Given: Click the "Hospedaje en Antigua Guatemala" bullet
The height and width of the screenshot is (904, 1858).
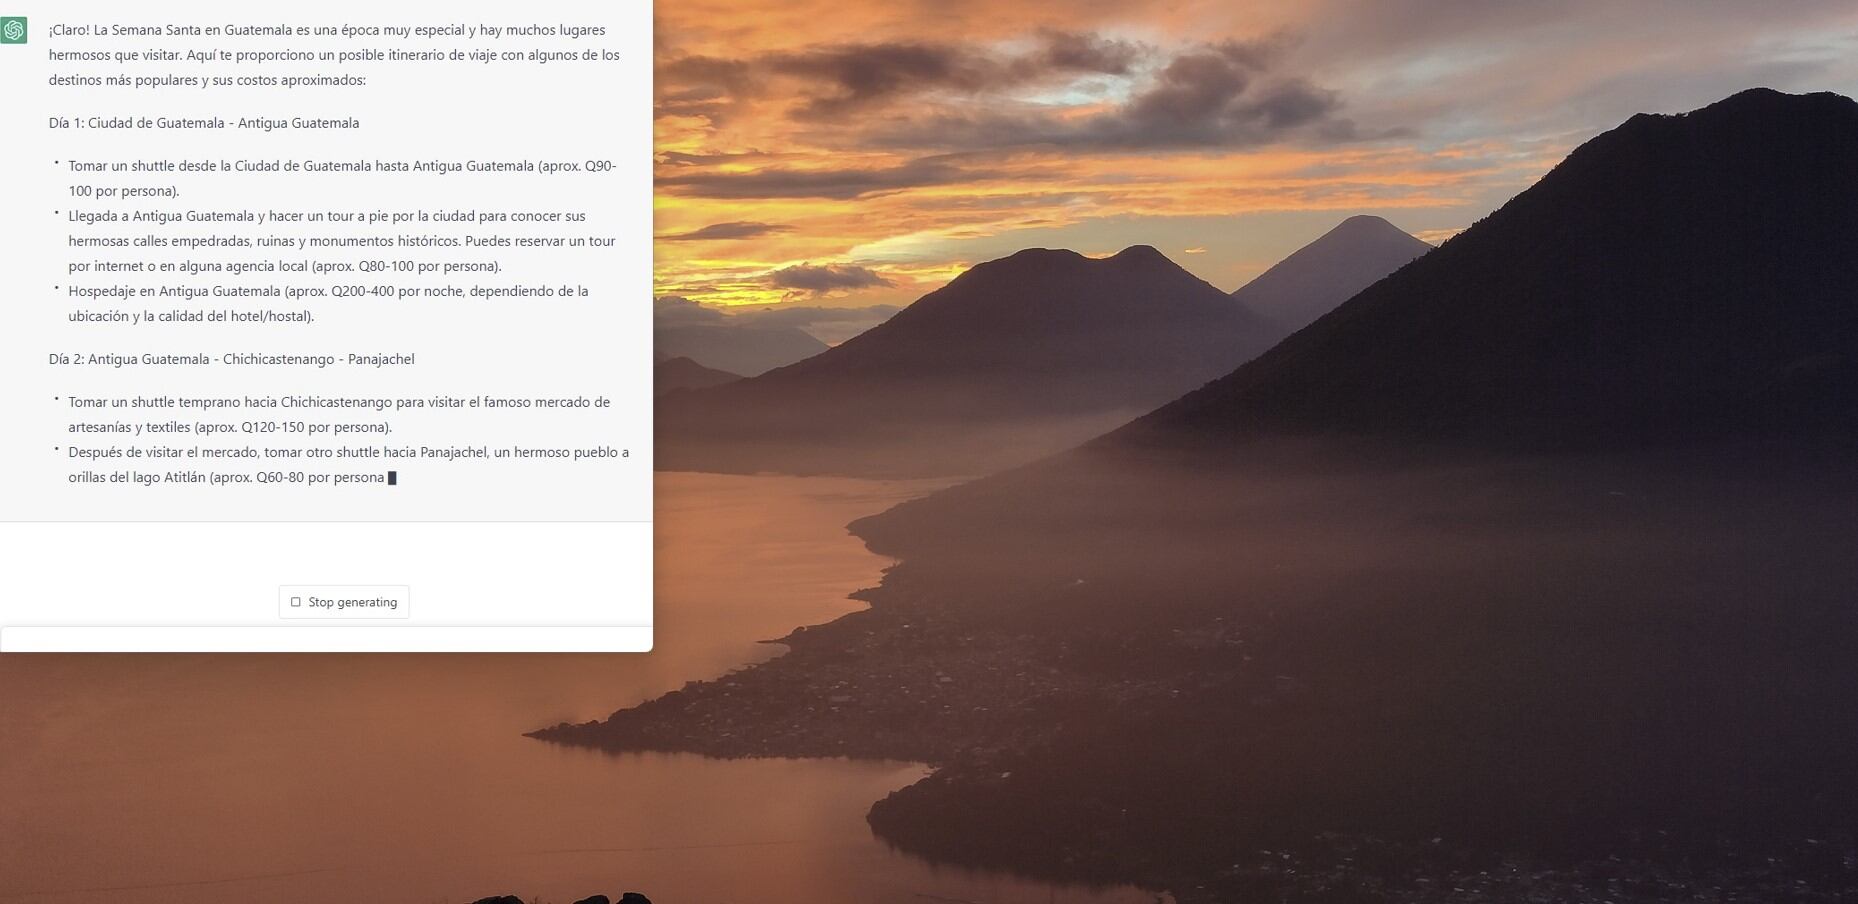Looking at the screenshot, I should (x=328, y=303).
